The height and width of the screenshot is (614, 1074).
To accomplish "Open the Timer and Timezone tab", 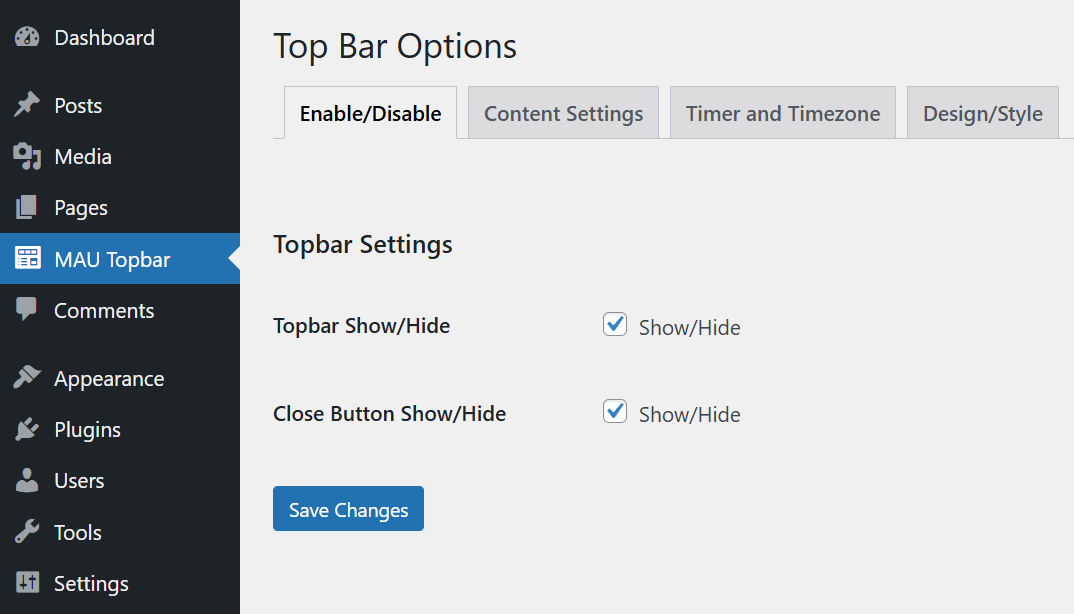I will [783, 113].
